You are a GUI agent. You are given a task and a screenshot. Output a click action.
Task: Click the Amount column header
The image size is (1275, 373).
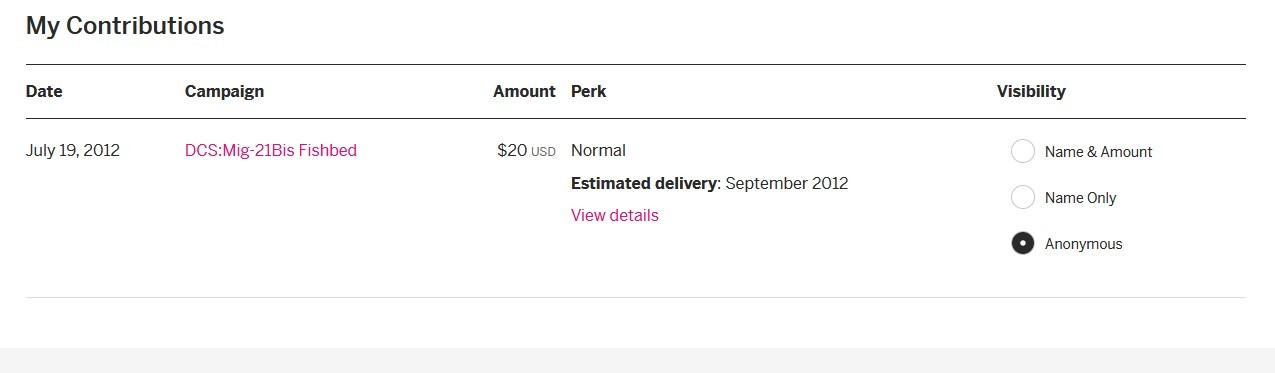(524, 91)
